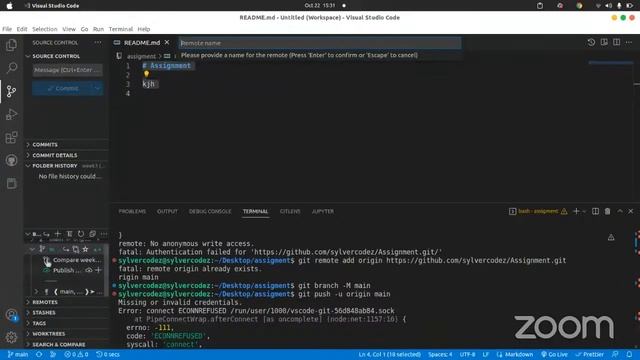The image size is (640, 360).
Task: Kill the terminal with the trash icon
Action: [x=607, y=211]
